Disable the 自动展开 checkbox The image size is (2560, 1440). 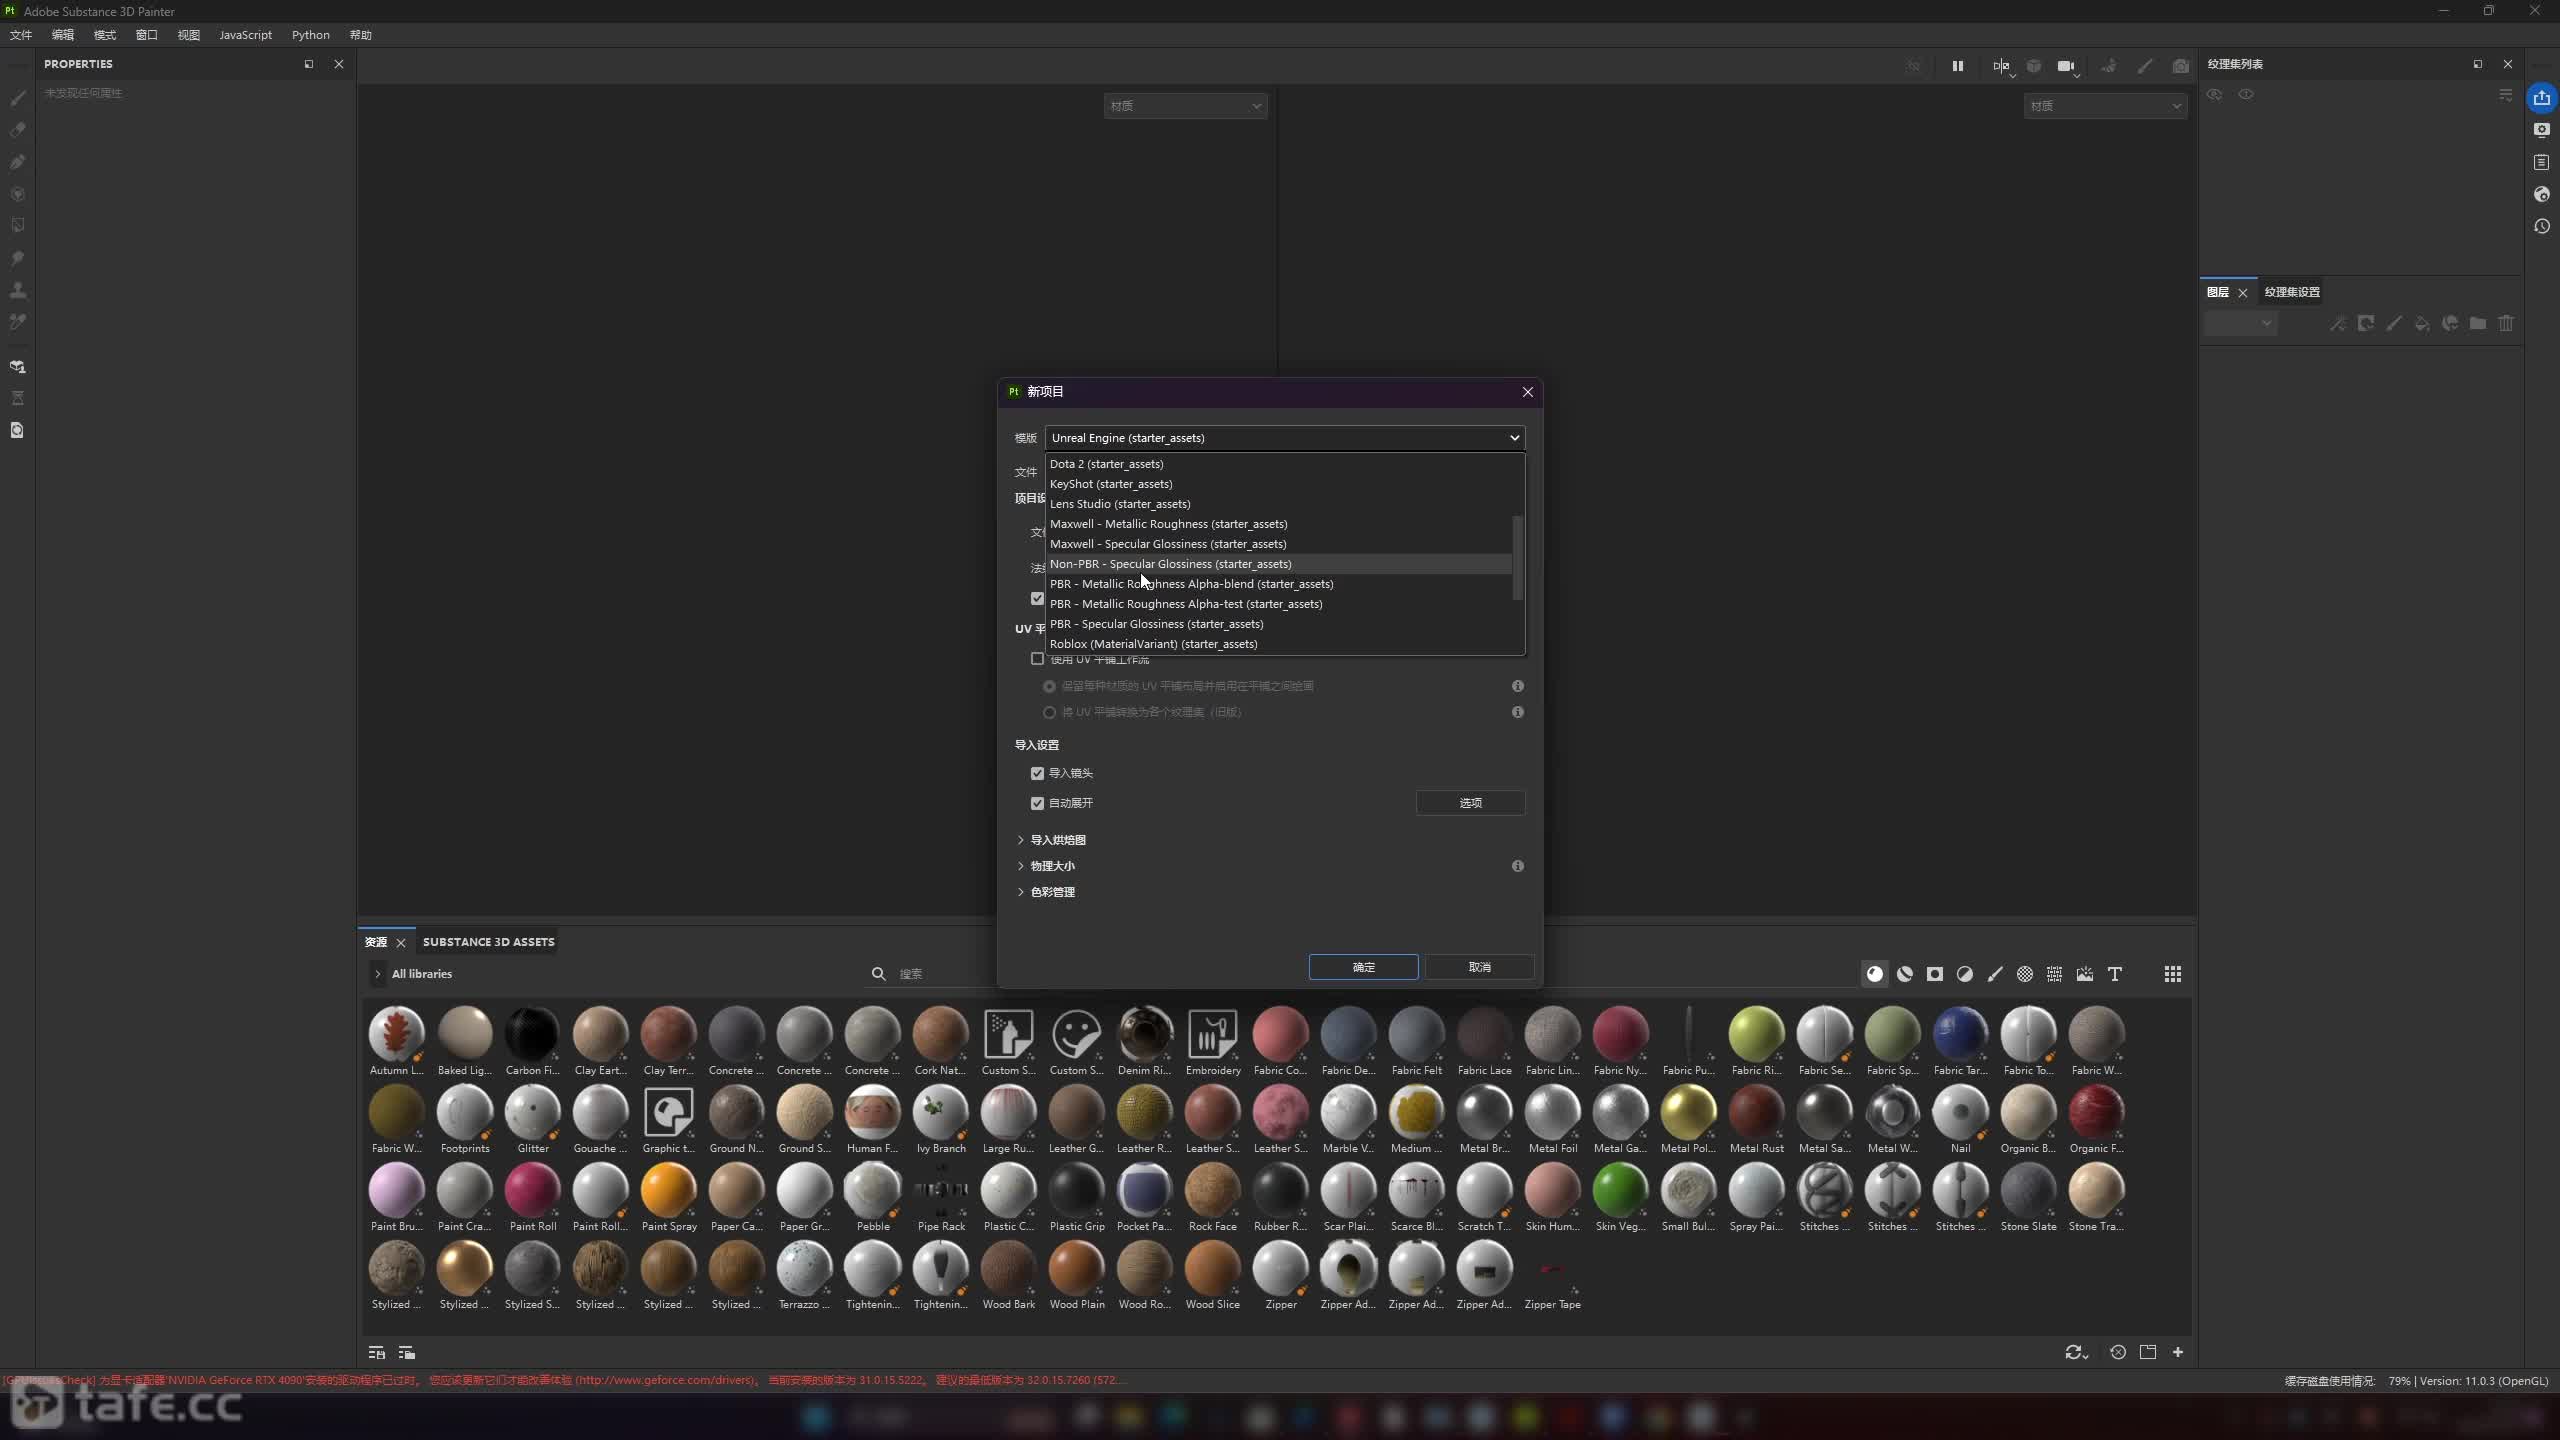tap(1037, 803)
